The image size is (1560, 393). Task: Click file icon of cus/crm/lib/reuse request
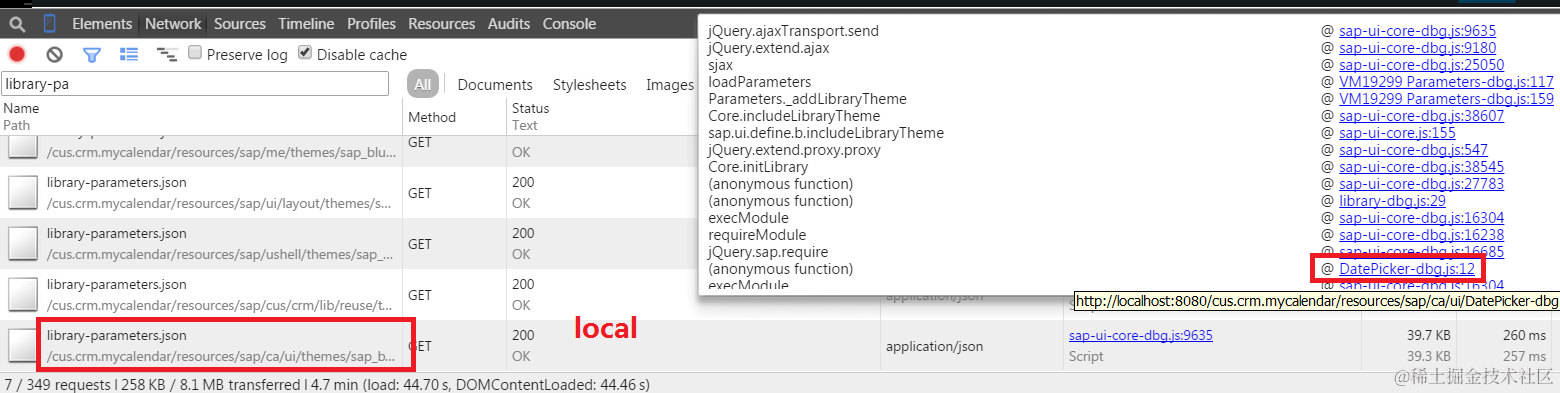point(22,294)
